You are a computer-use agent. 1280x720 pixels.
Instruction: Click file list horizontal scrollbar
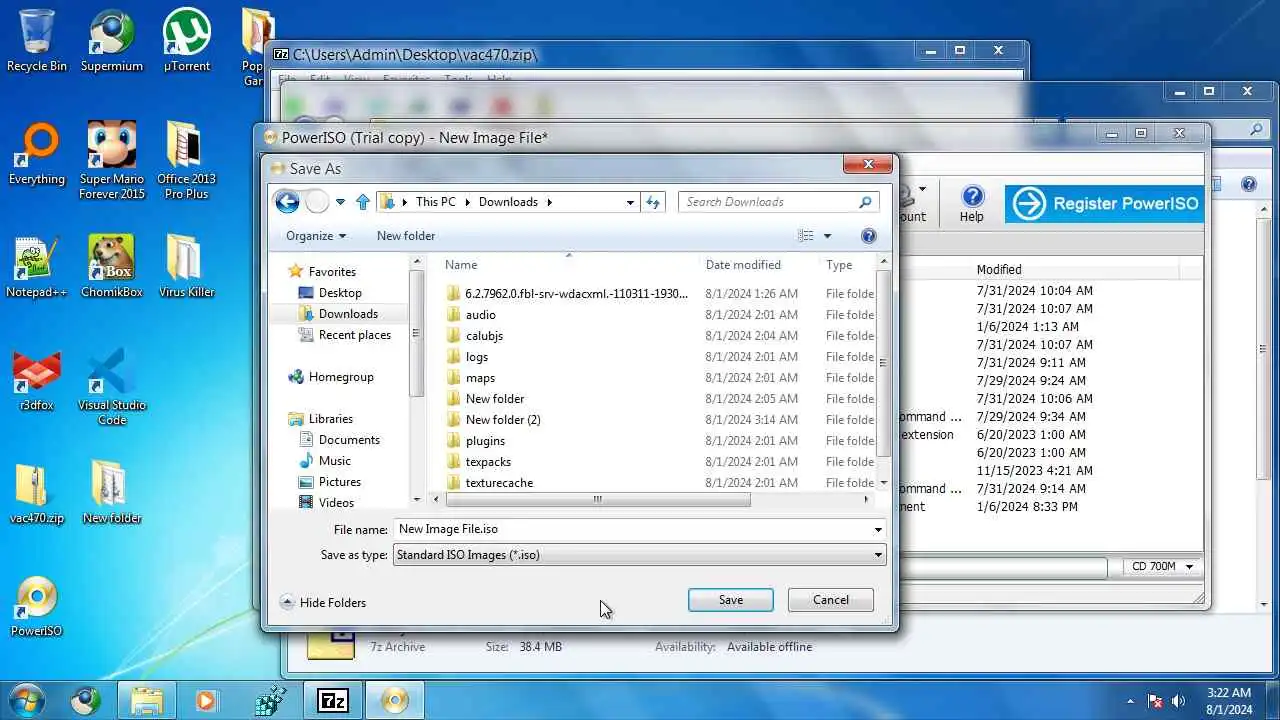pyautogui.click(x=596, y=499)
